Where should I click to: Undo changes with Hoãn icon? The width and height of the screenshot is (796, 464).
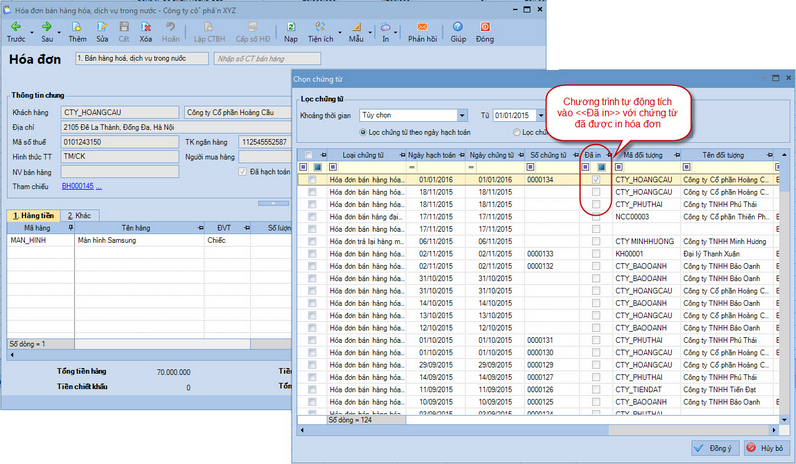point(170,27)
